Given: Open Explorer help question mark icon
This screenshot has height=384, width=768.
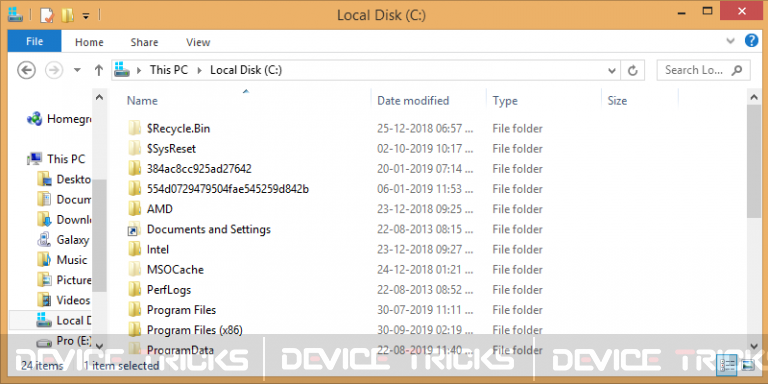Looking at the screenshot, I should point(751,41).
